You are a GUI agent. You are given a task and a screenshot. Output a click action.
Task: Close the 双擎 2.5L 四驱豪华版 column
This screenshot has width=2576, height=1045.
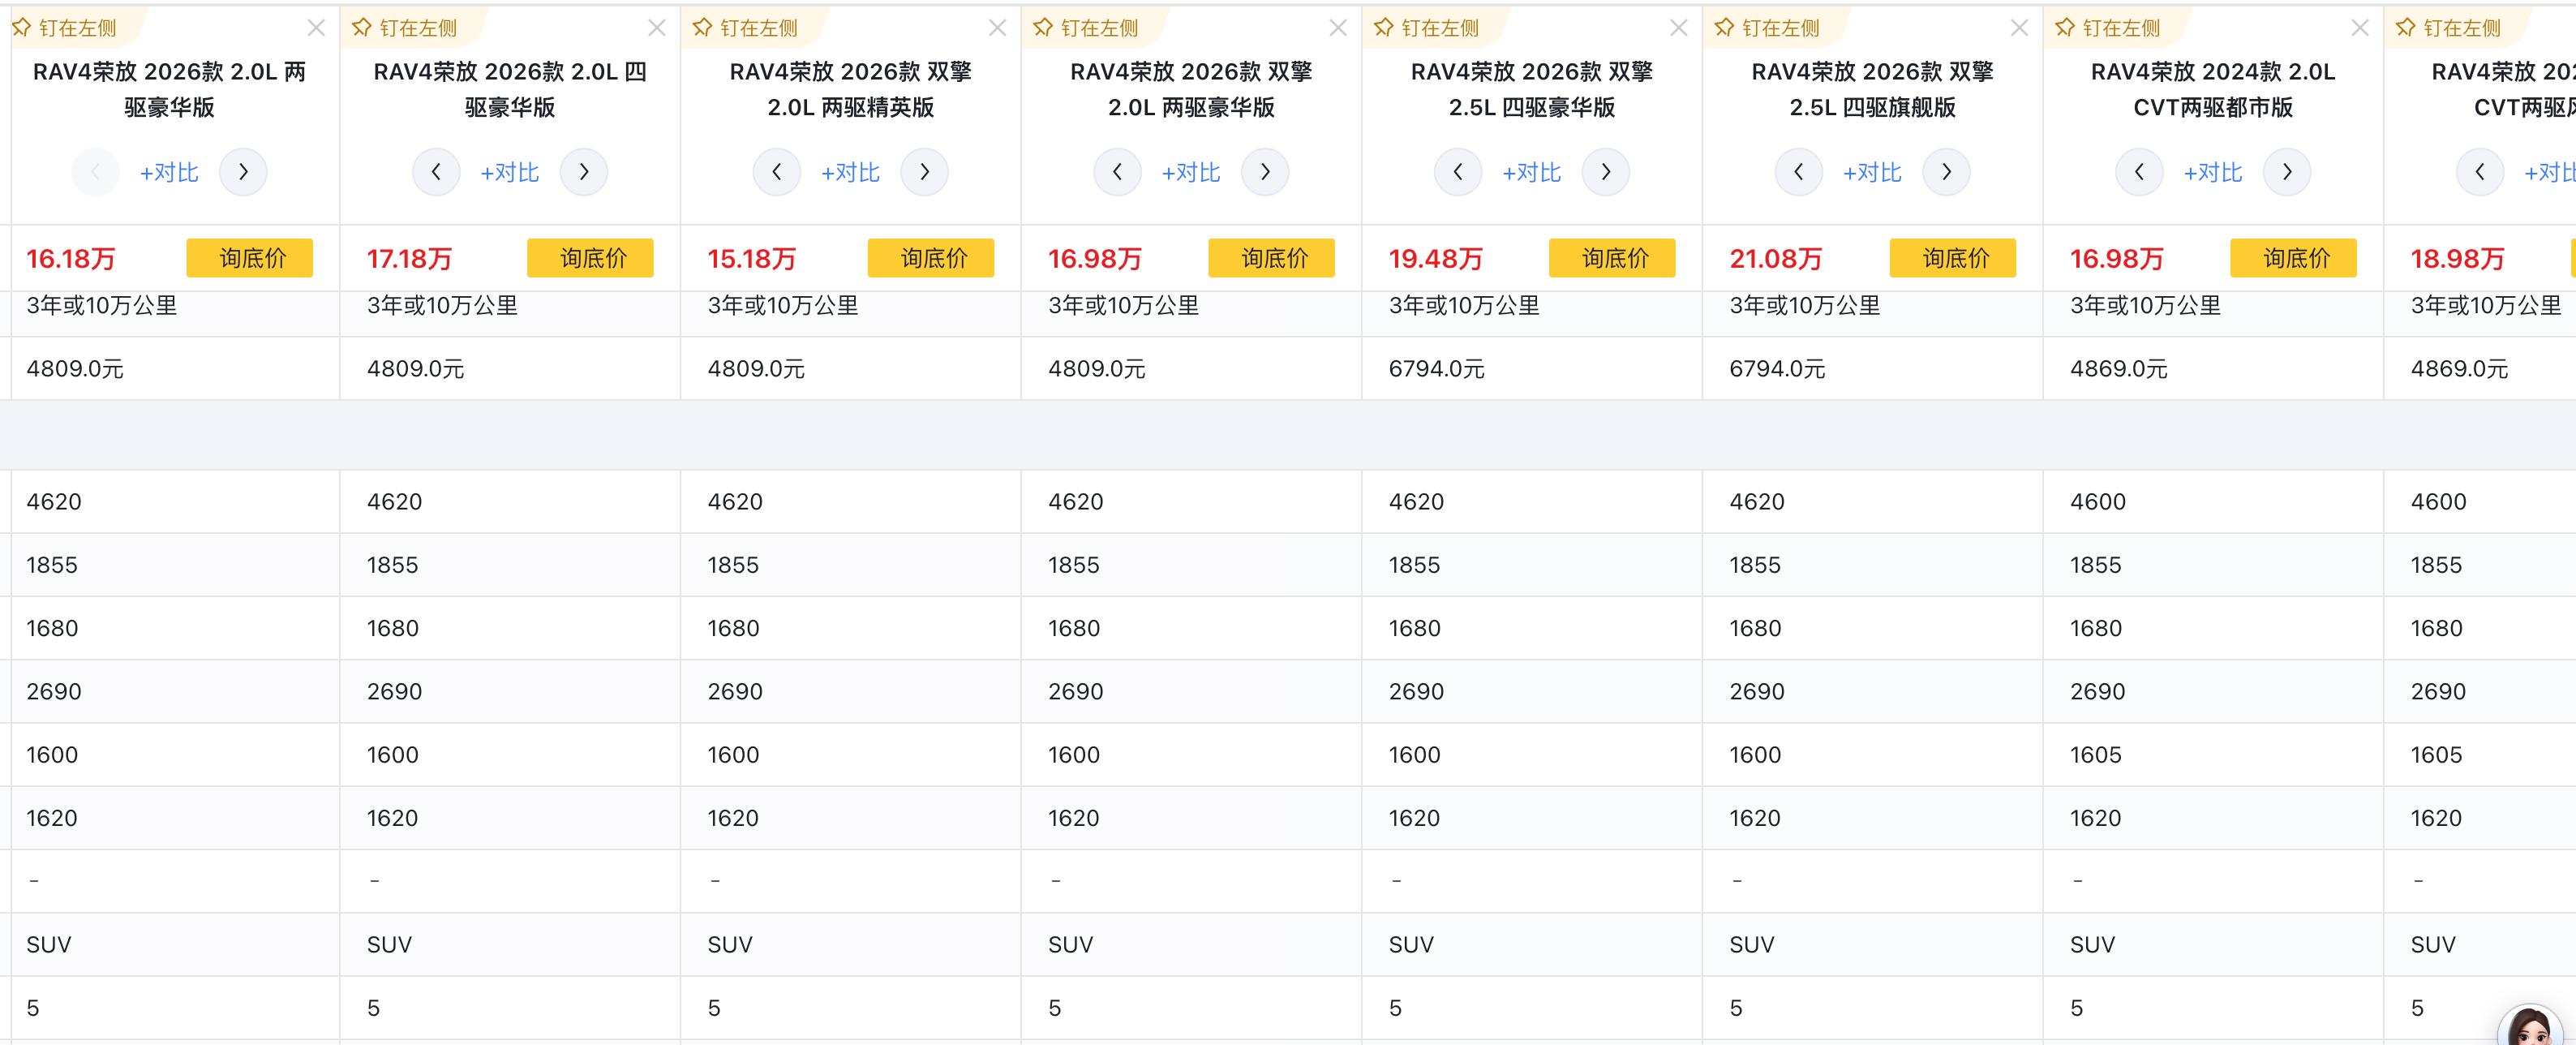[x=1679, y=28]
